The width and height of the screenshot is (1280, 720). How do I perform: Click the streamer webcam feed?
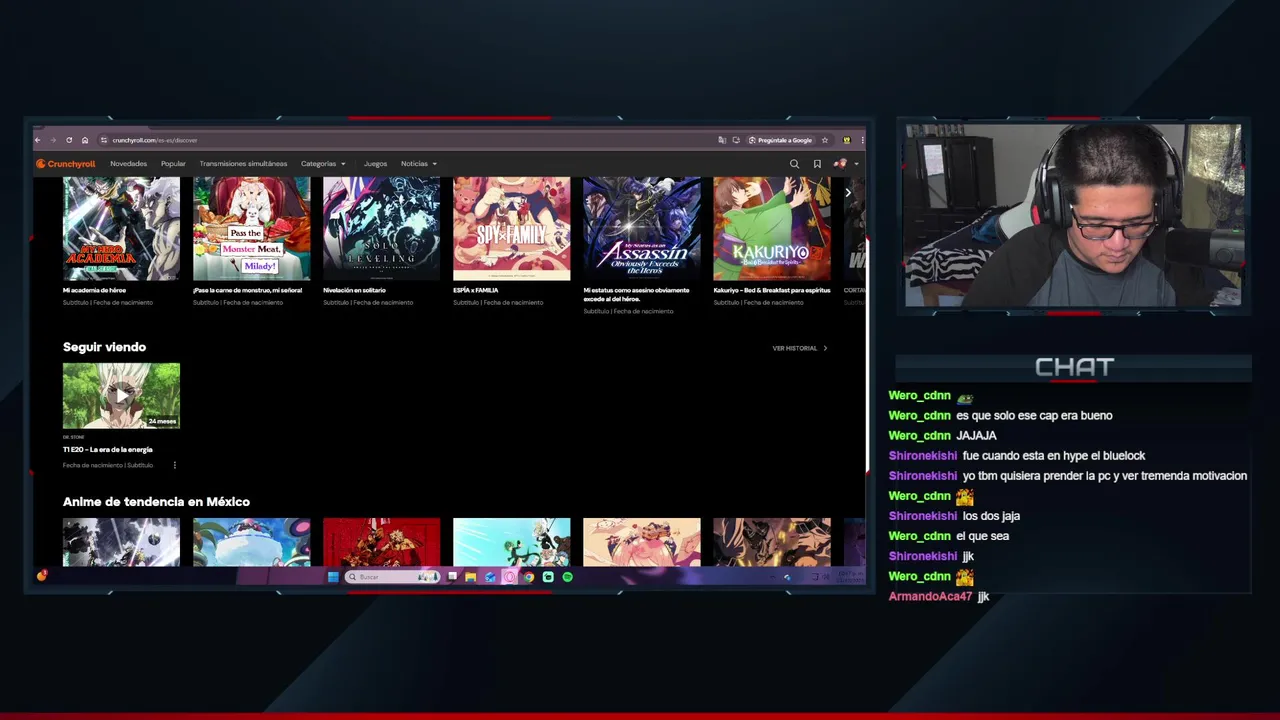point(1073,215)
